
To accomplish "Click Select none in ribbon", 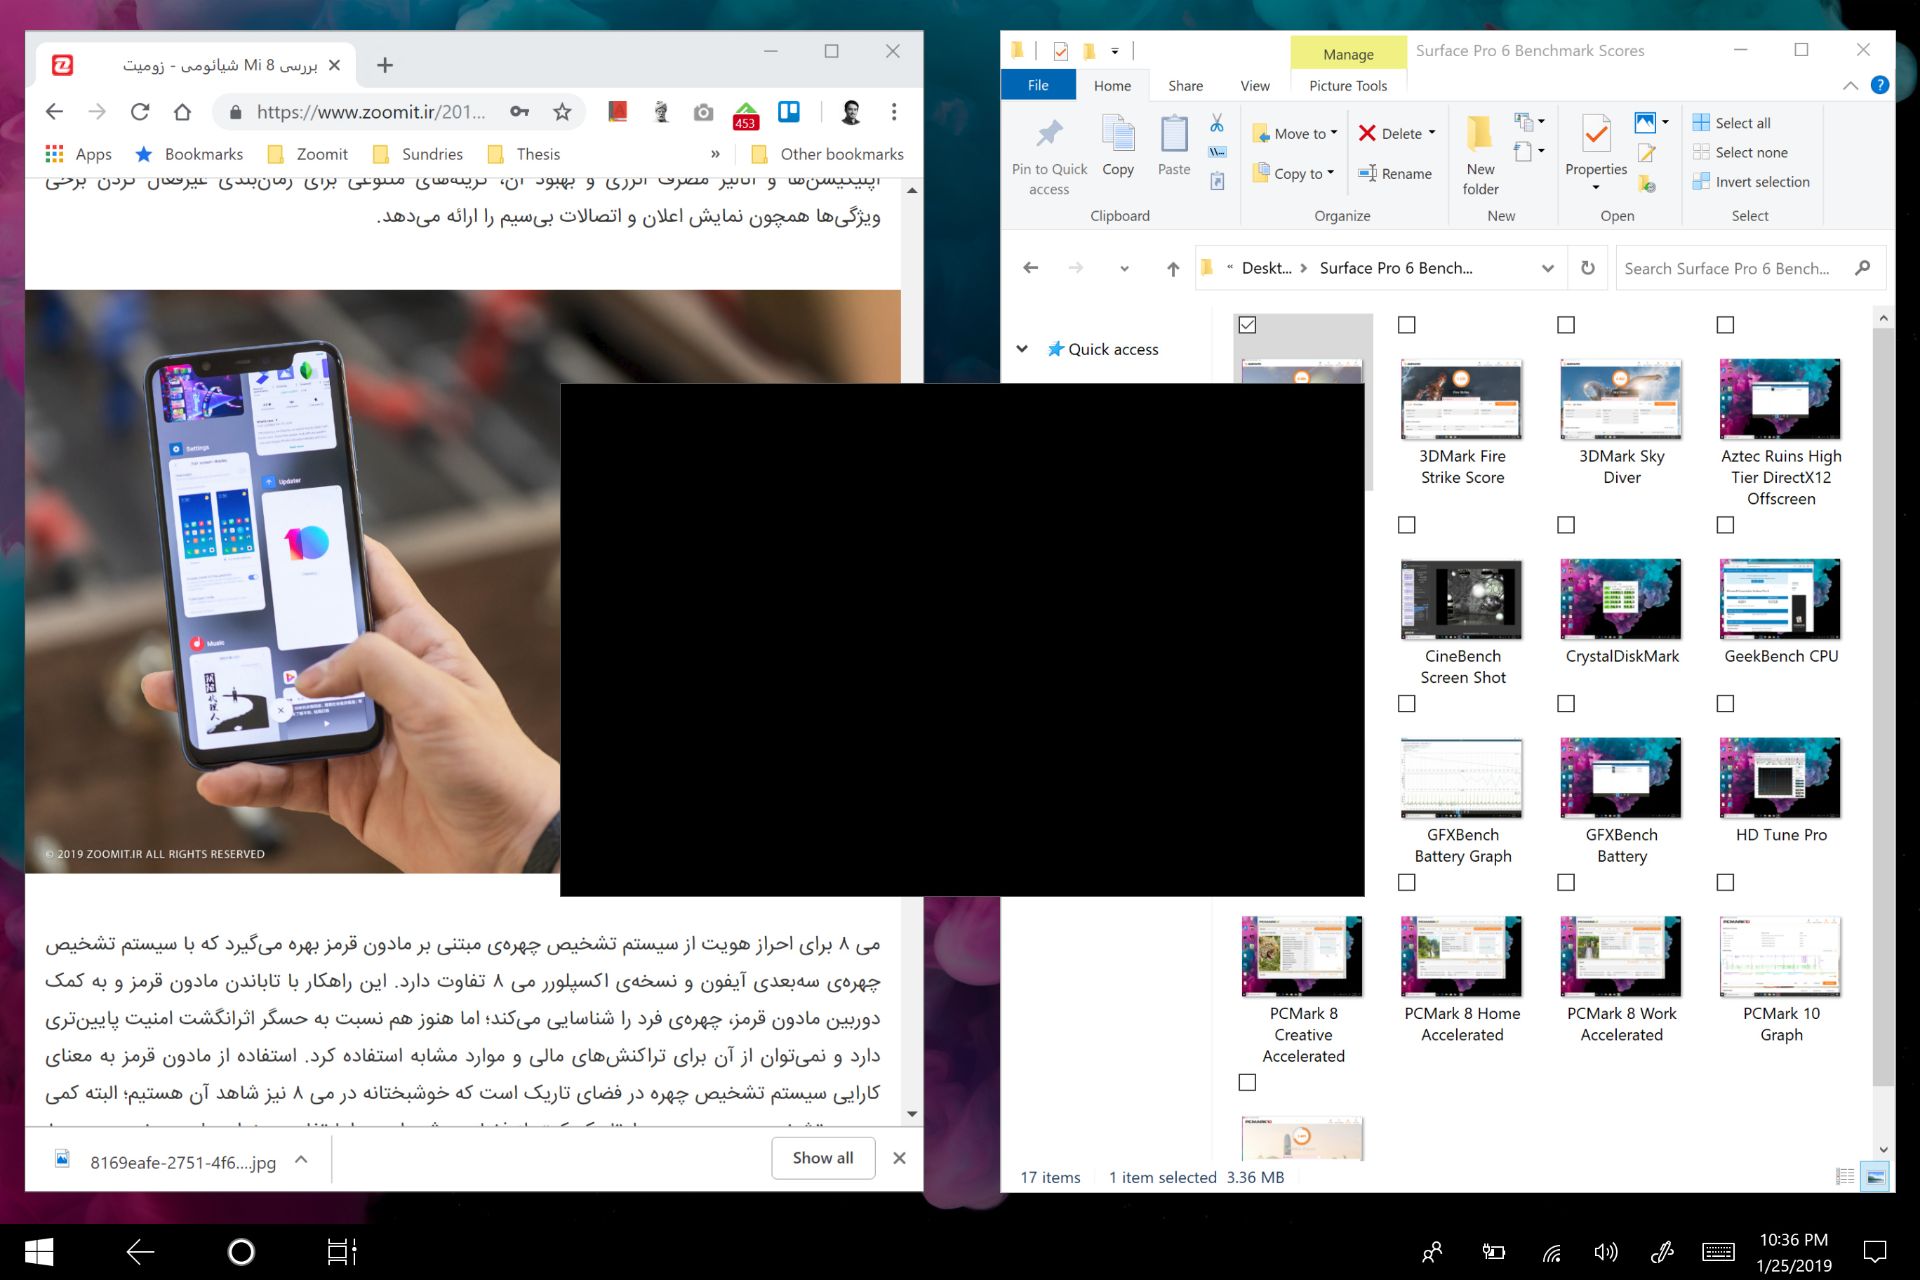I will coord(1740,152).
